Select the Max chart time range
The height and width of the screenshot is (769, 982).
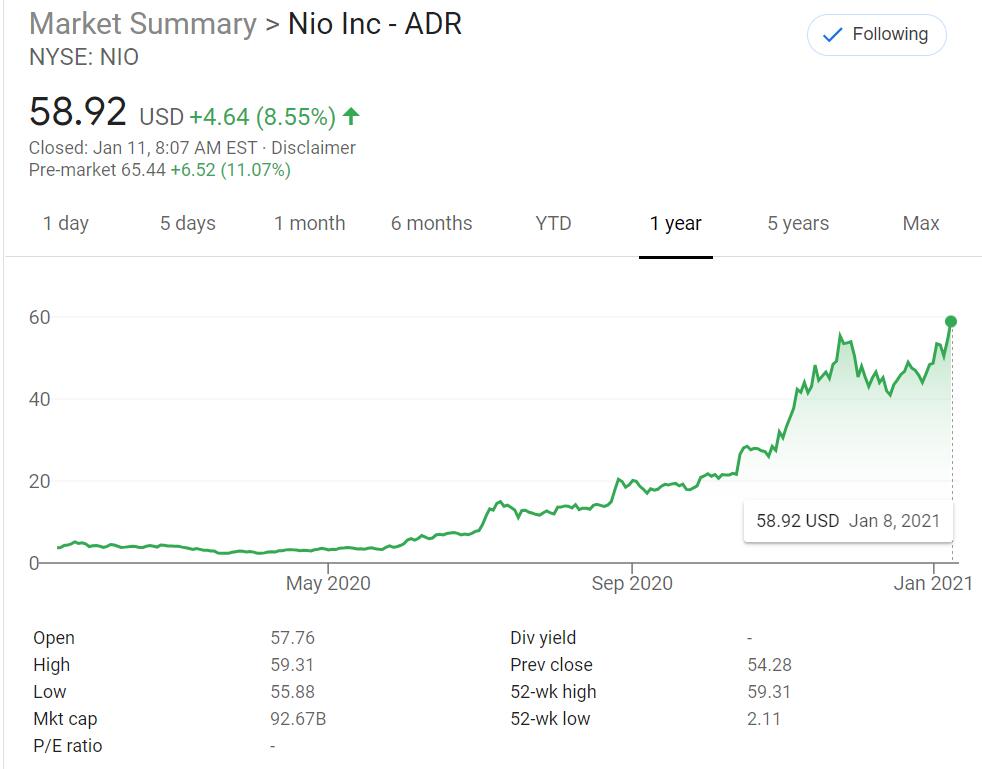pos(920,223)
